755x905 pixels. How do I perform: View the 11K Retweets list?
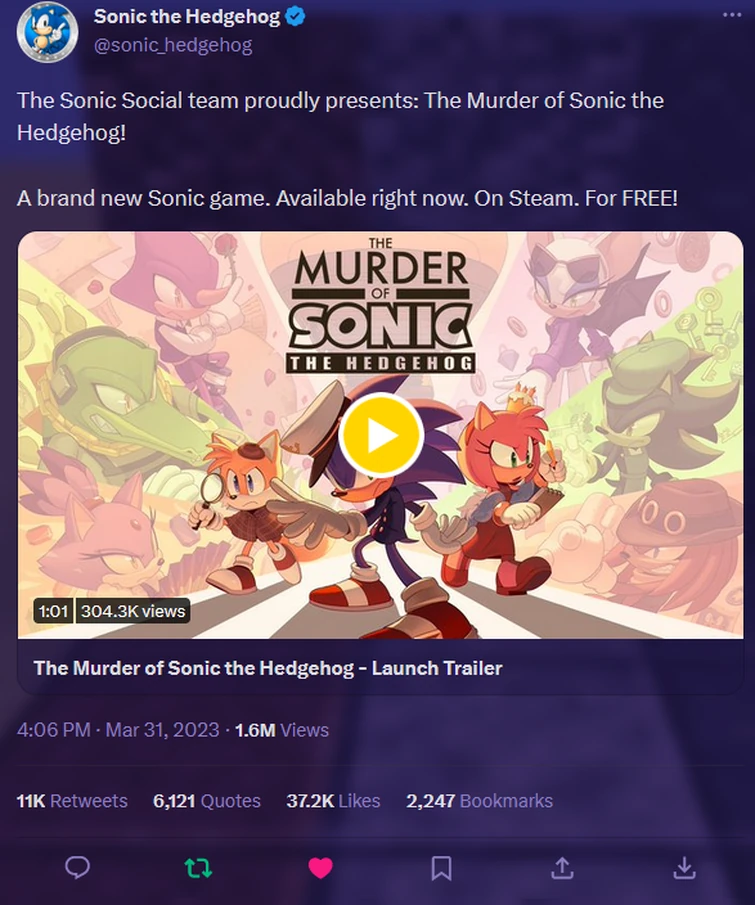[x=72, y=801]
